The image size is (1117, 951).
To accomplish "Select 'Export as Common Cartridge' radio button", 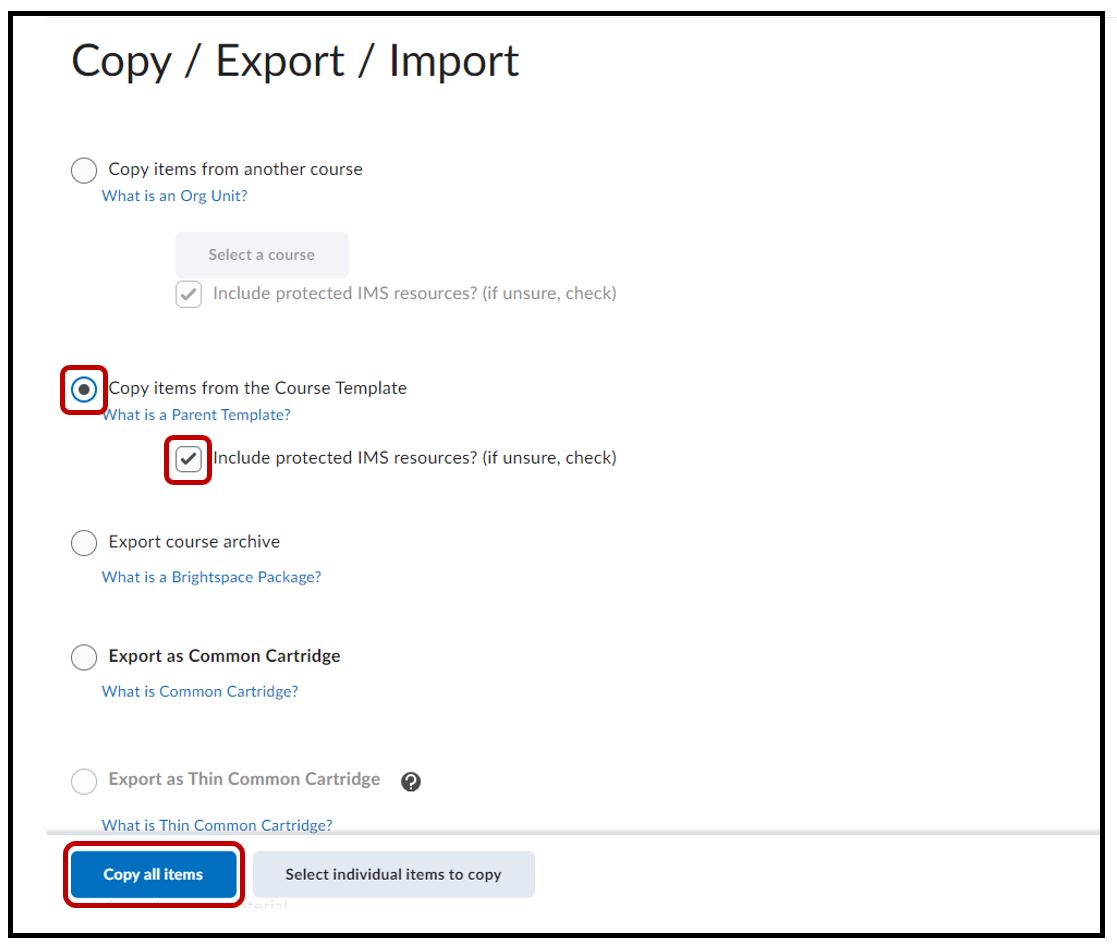I will 85,658.
